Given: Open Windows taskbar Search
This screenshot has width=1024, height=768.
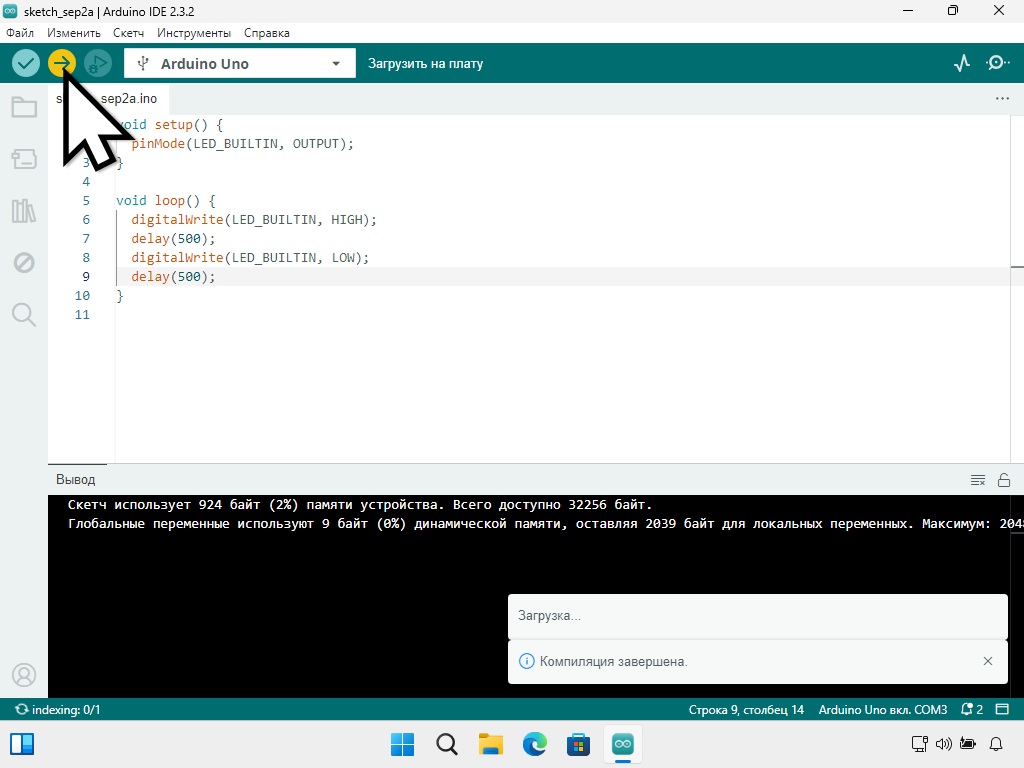Looking at the screenshot, I should point(447,744).
